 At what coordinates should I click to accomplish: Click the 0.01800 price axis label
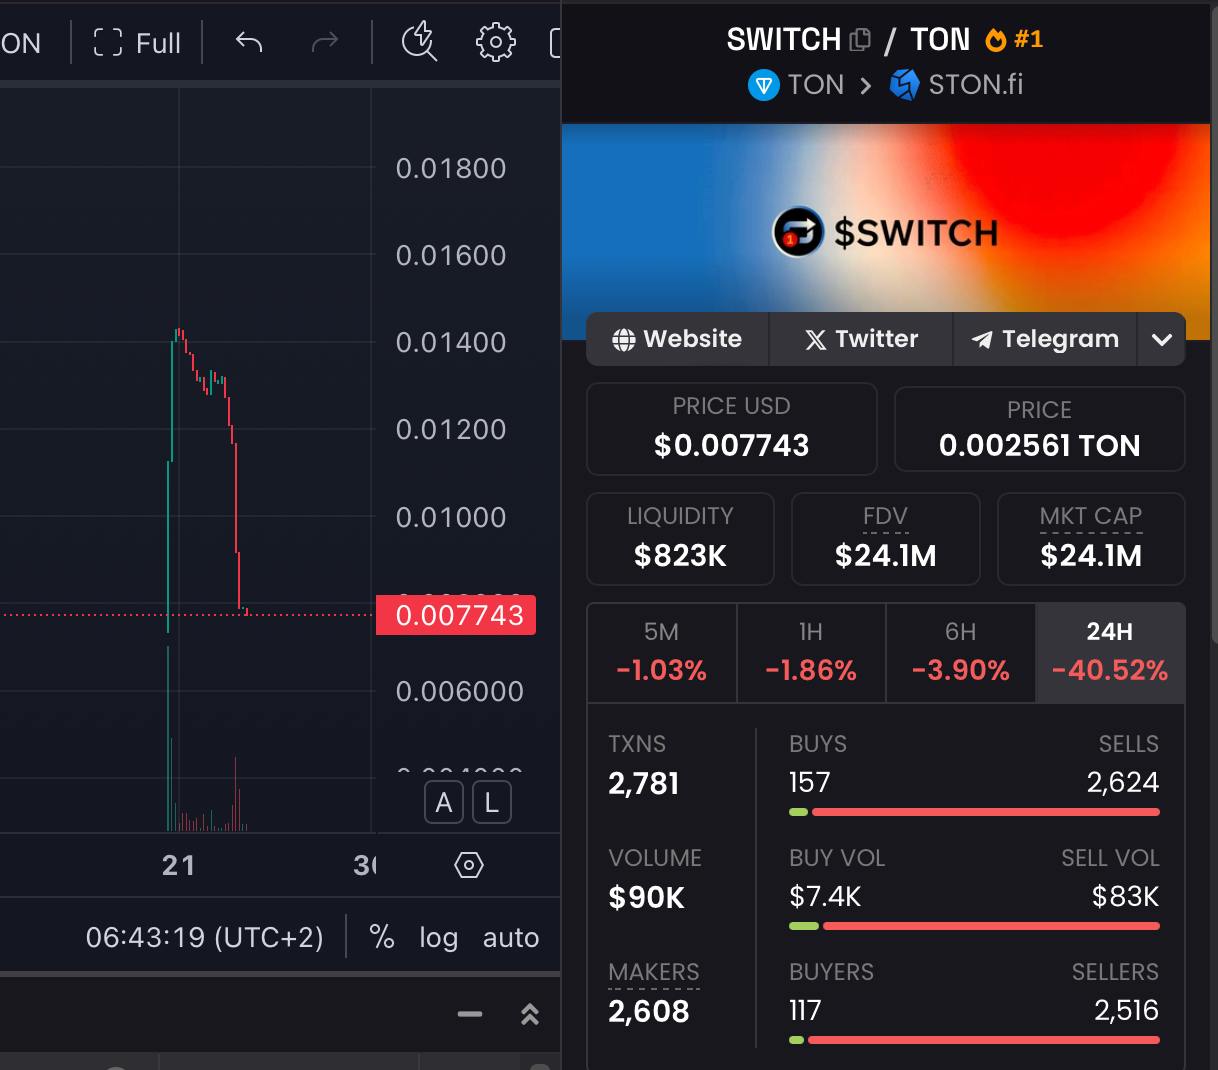pos(451,168)
